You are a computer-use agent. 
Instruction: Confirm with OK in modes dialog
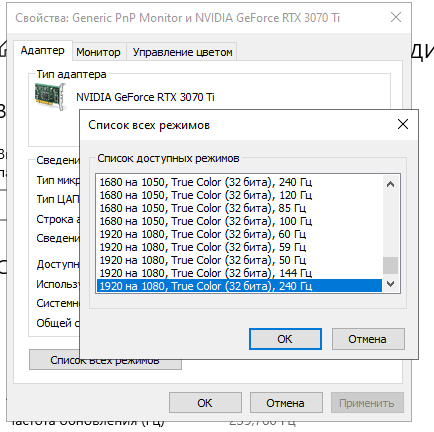click(285, 339)
